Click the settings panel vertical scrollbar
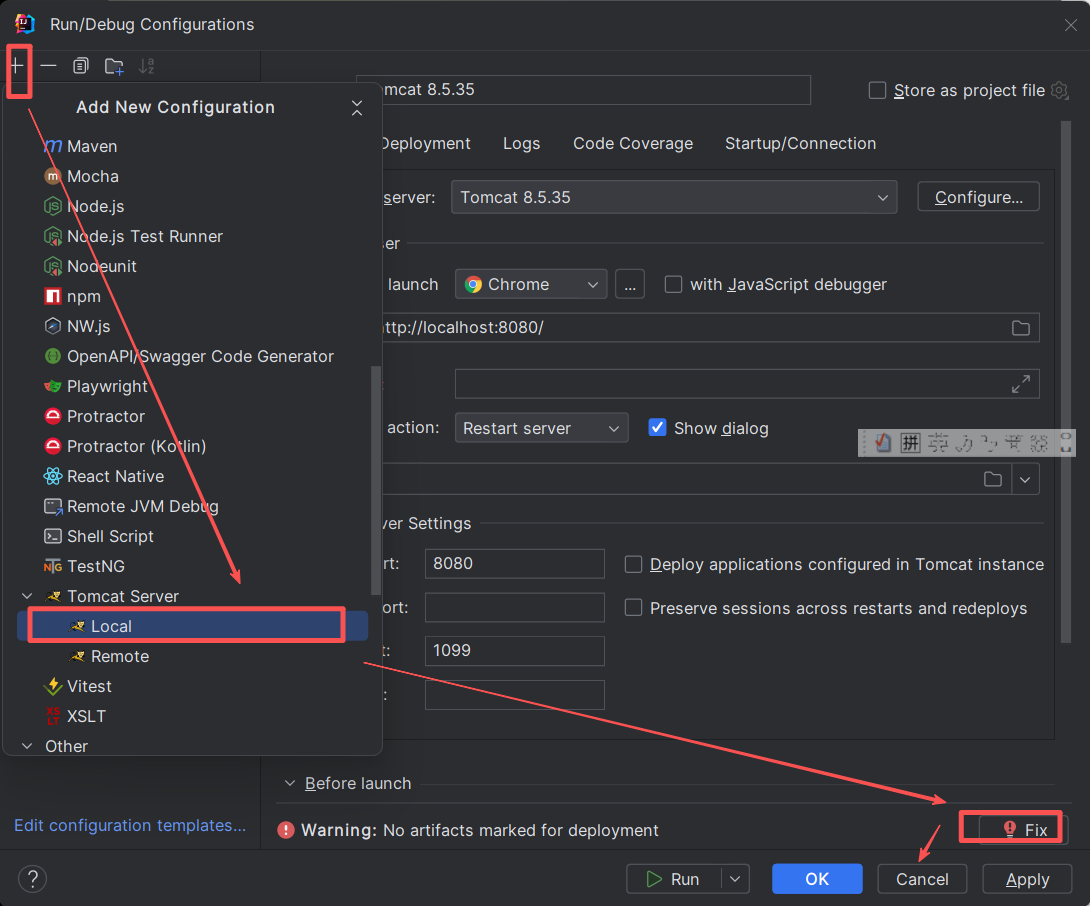The width and height of the screenshot is (1090, 906). (x=1066, y=382)
